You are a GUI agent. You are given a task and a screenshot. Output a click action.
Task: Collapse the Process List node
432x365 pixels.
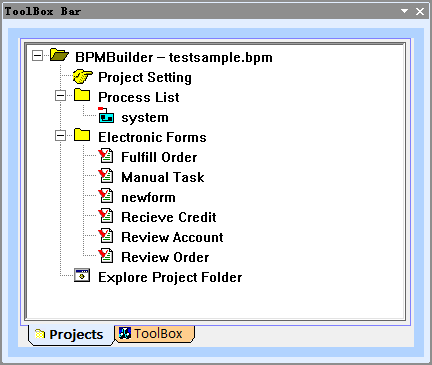click(60, 96)
